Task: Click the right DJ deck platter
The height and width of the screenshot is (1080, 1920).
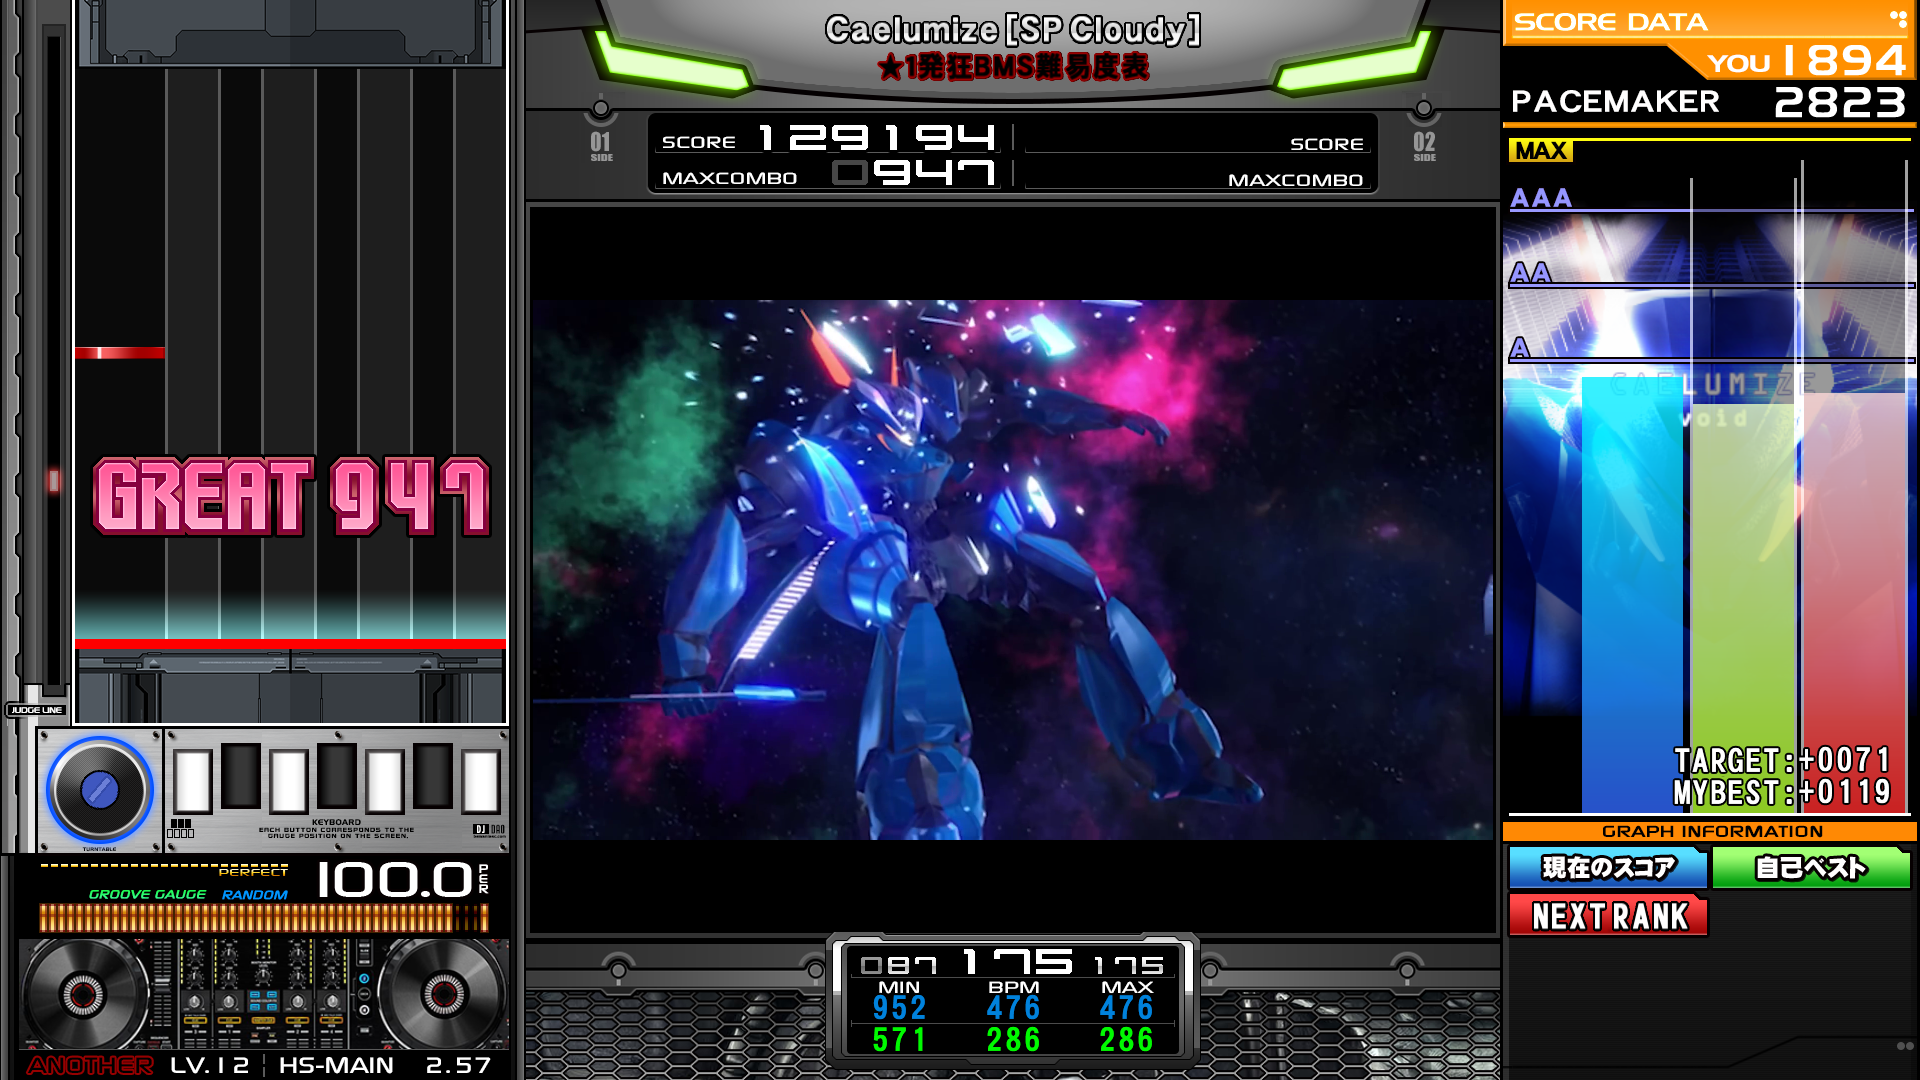Action: (x=442, y=993)
